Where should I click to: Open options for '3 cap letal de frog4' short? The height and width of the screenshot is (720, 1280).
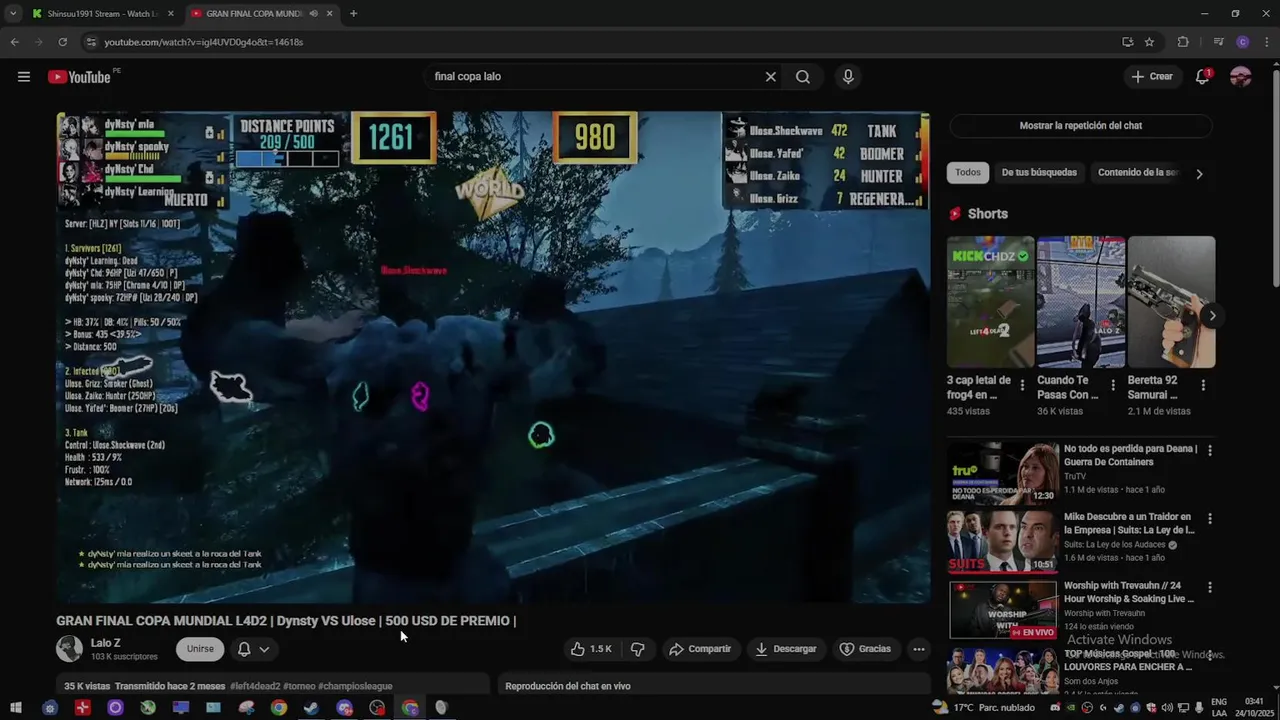(1022, 385)
